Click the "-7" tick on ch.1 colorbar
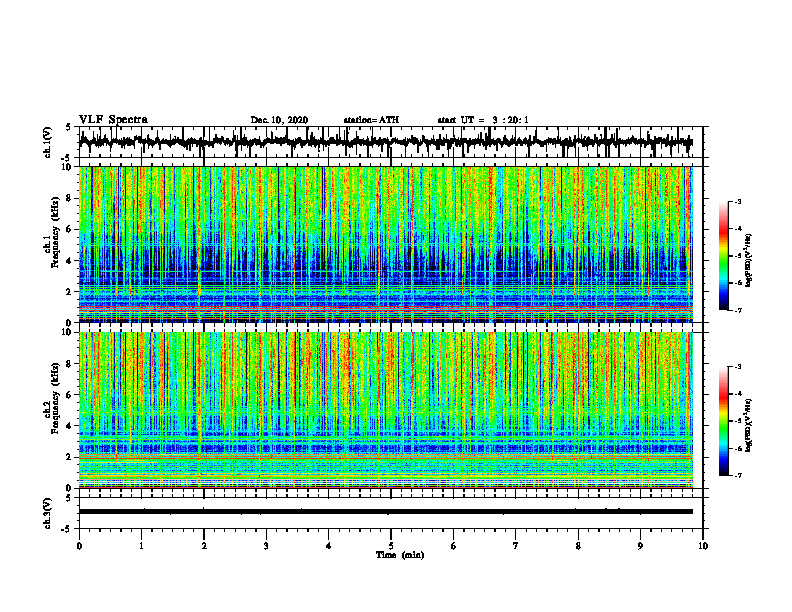The image size is (792, 612). coord(738,310)
